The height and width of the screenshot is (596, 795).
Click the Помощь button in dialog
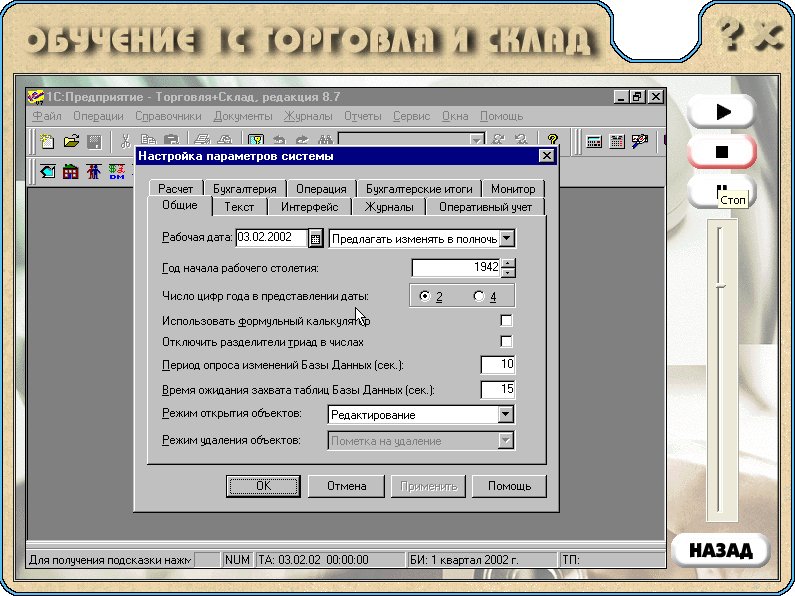point(509,486)
